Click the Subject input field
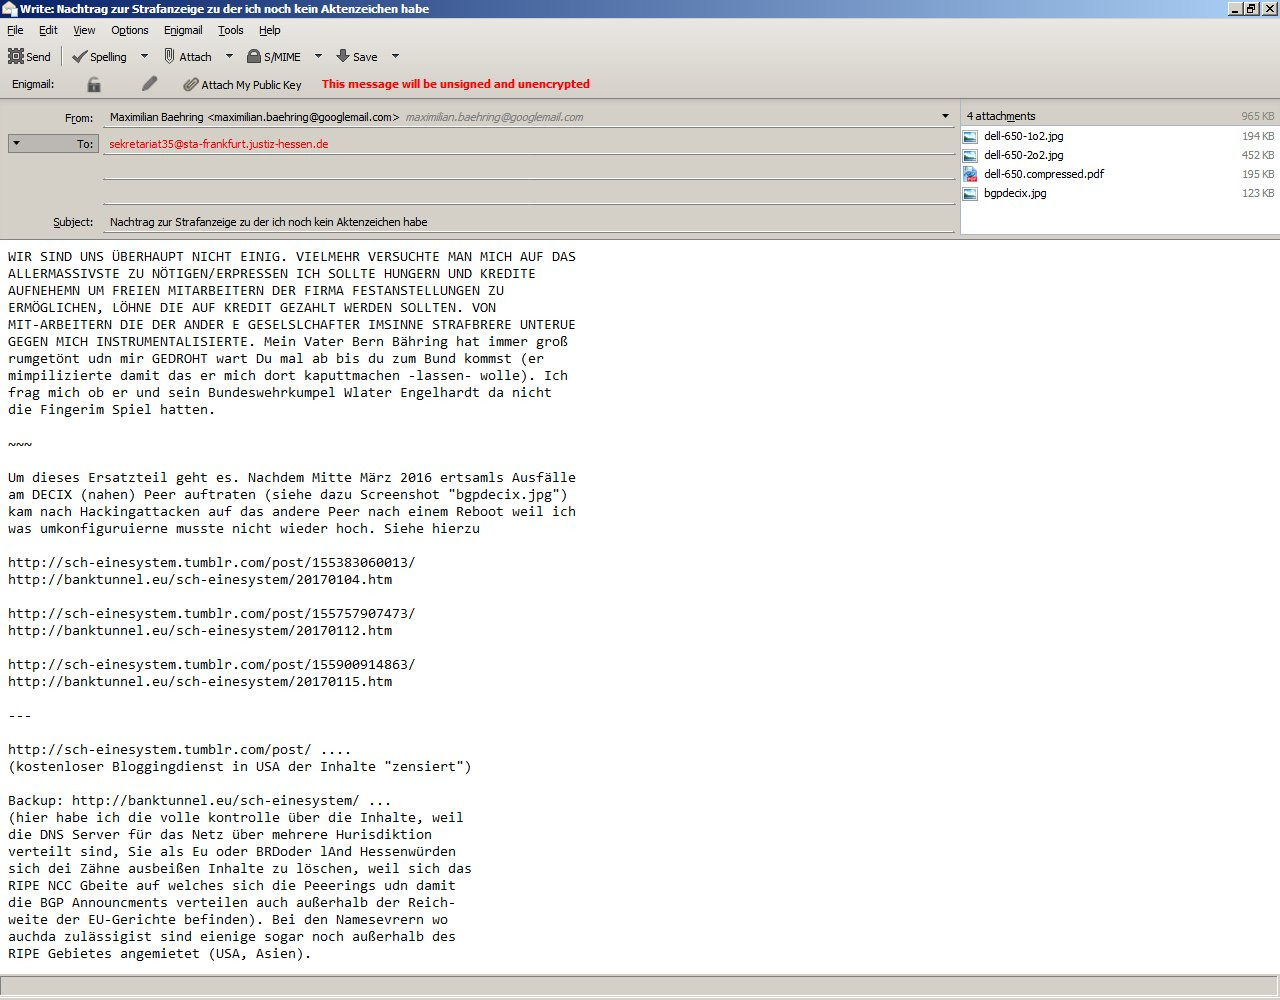 tap(530, 222)
